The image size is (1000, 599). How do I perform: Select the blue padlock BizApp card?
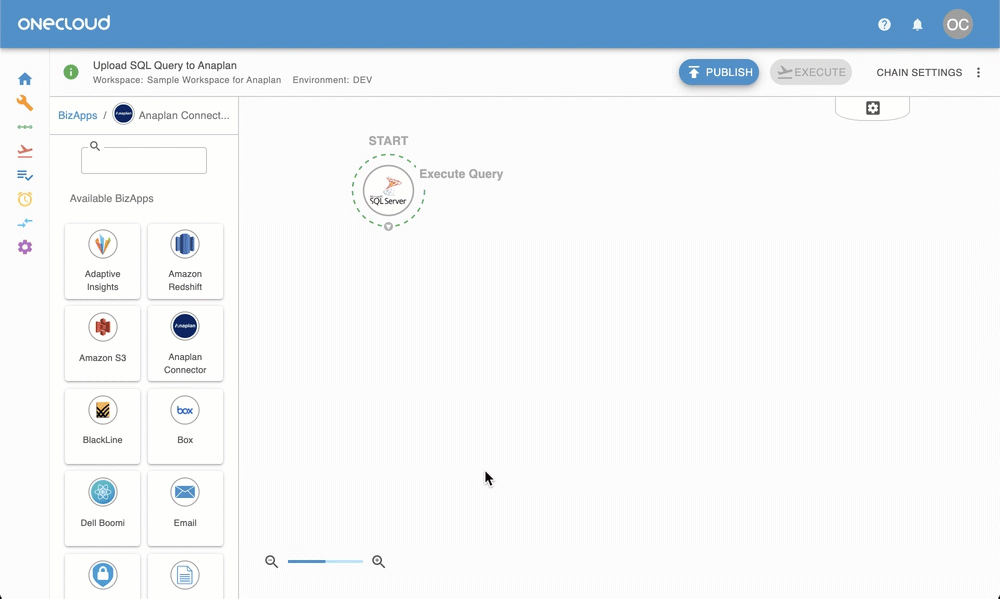tap(103, 576)
